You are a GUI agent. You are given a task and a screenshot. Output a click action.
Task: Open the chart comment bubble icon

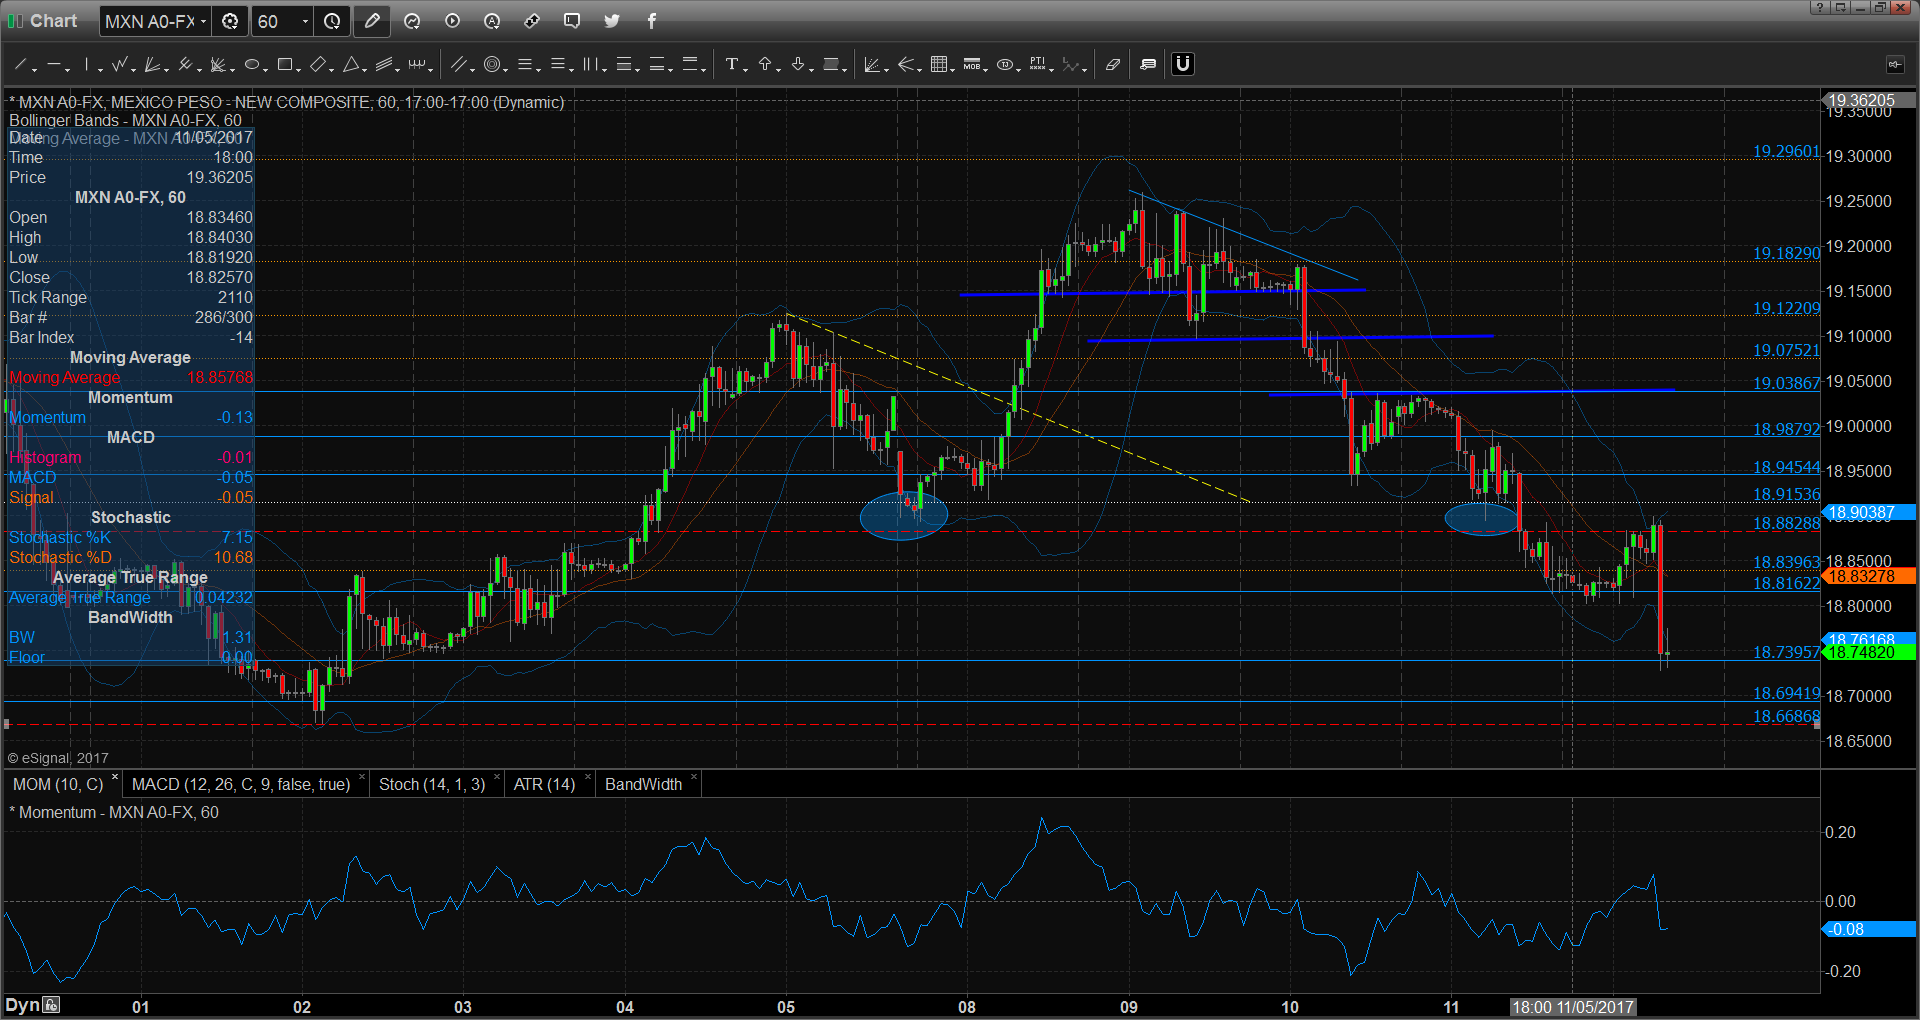click(x=572, y=21)
